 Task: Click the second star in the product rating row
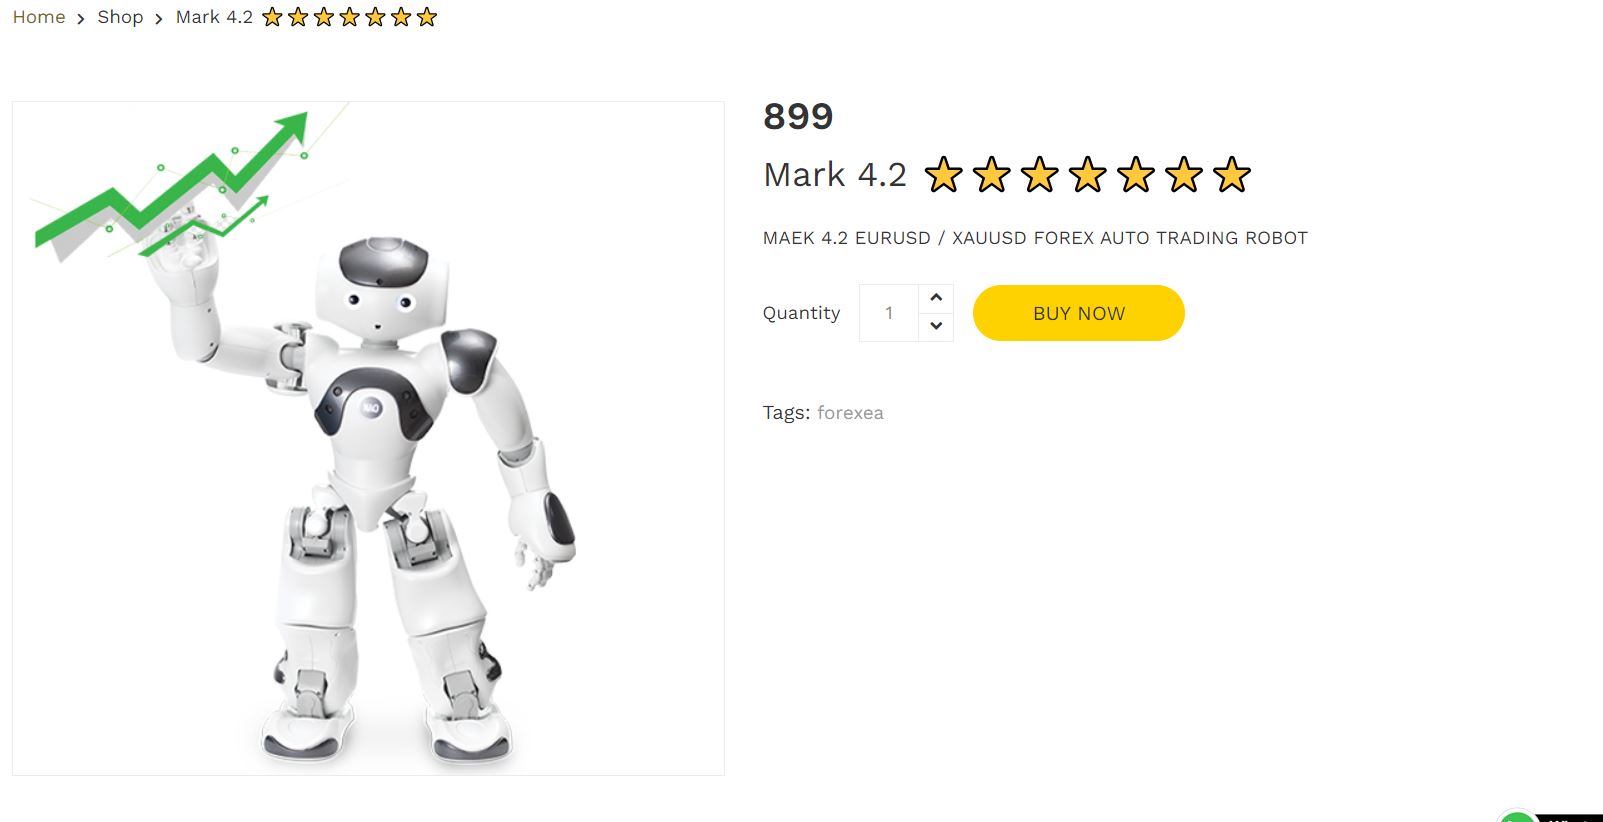point(991,175)
